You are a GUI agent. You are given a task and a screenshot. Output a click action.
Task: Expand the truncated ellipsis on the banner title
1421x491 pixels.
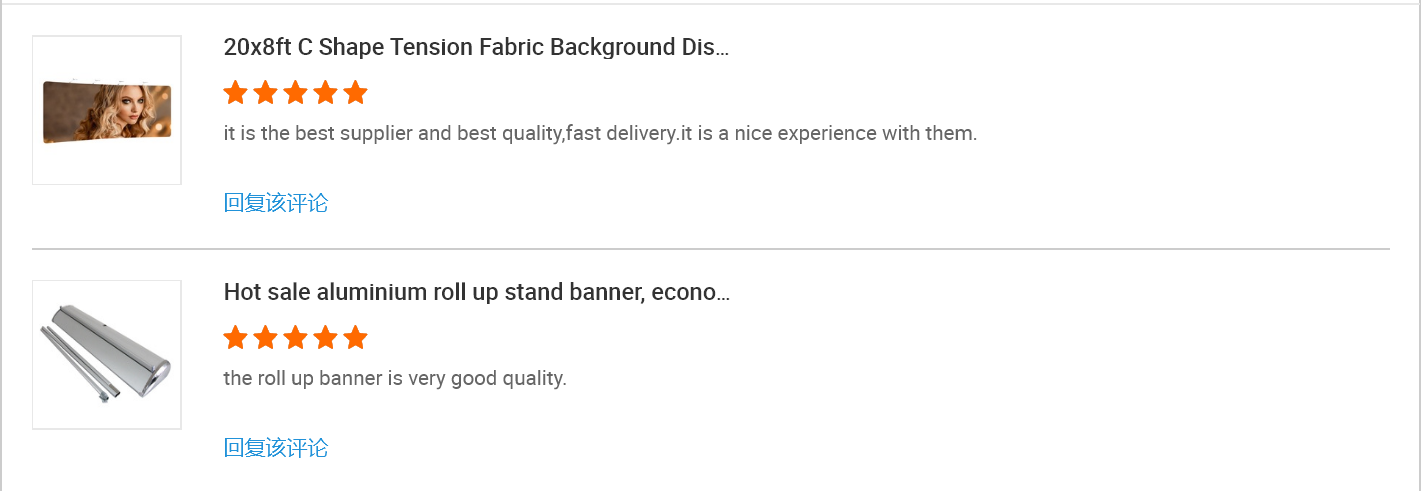[723, 295]
